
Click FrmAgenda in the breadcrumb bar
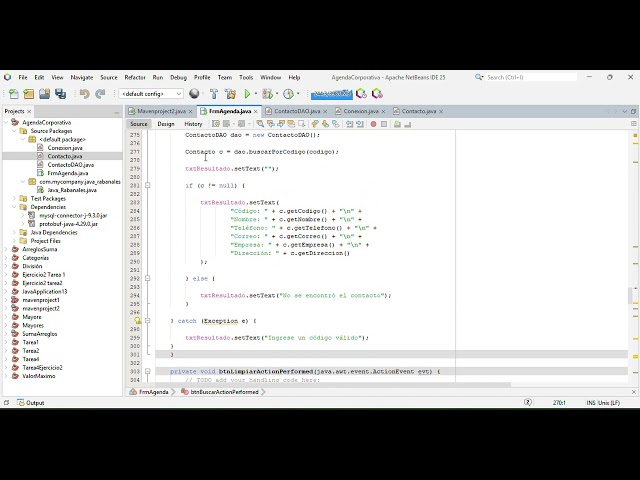(153, 392)
